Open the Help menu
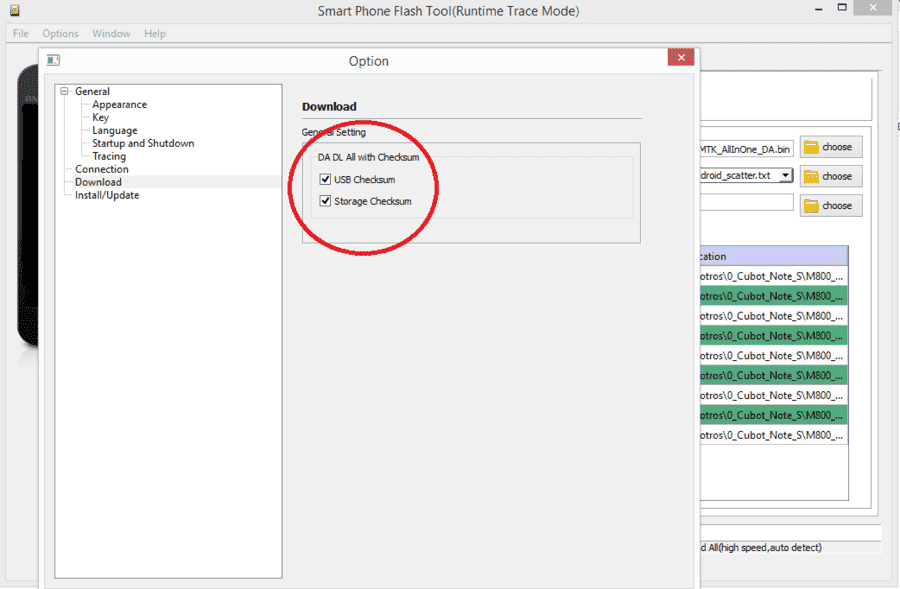900x589 pixels. pyautogui.click(x=155, y=33)
